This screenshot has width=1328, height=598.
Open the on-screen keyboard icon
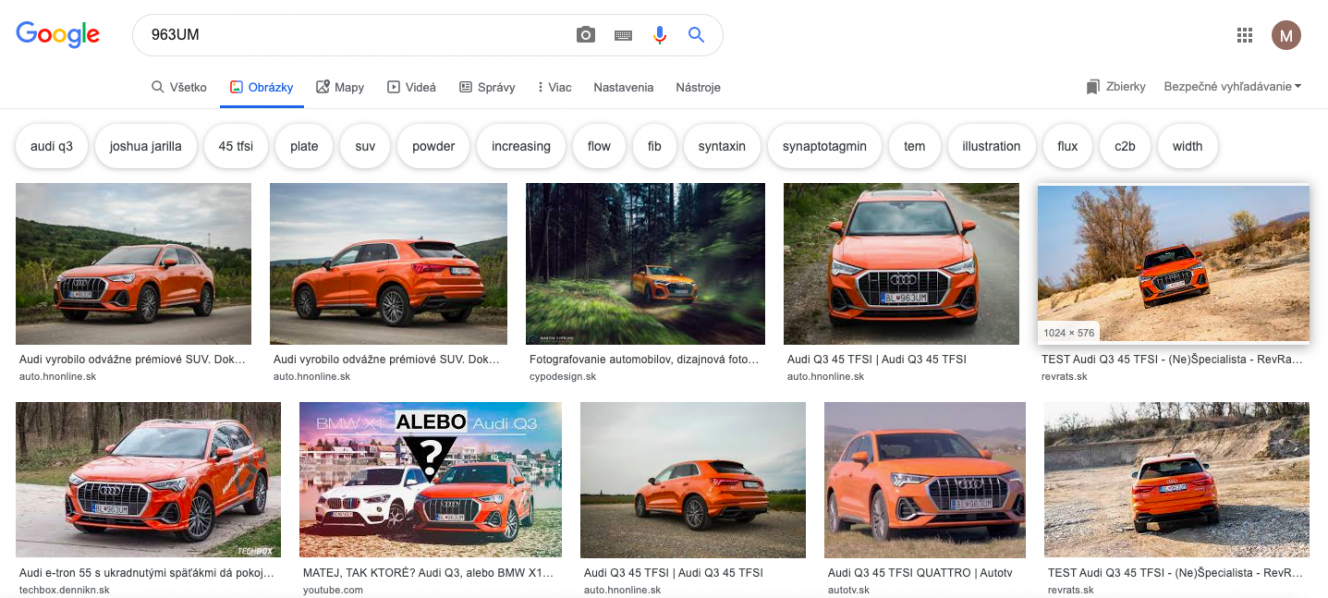click(x=623, y=35)
